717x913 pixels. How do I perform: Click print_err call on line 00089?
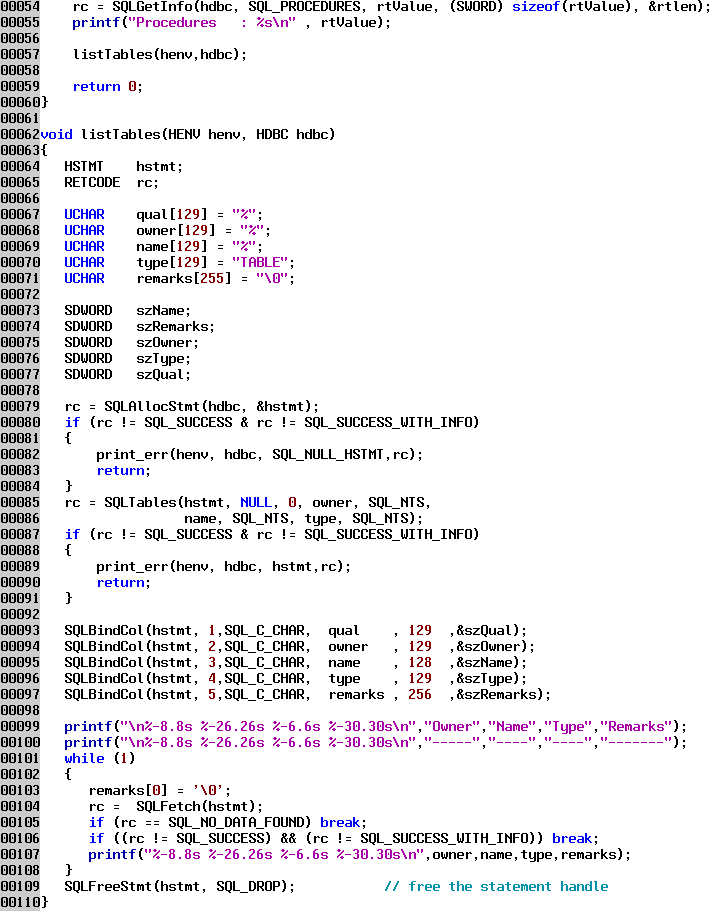pyautogui.click(x=224, y=567)
